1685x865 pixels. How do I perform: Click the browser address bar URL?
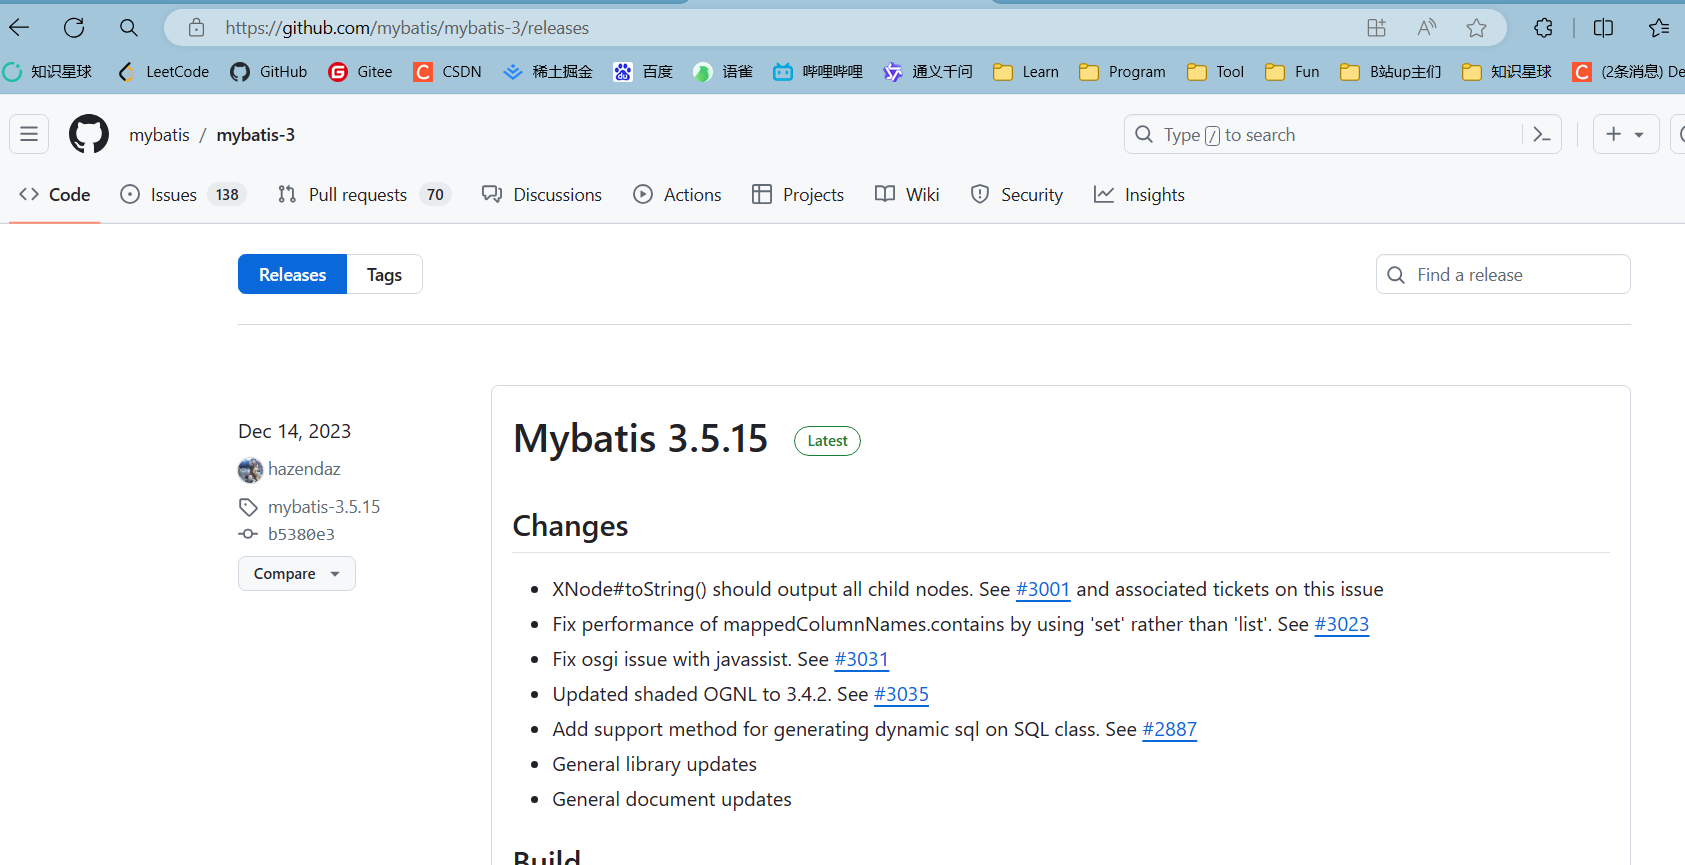tap(407, 28)
